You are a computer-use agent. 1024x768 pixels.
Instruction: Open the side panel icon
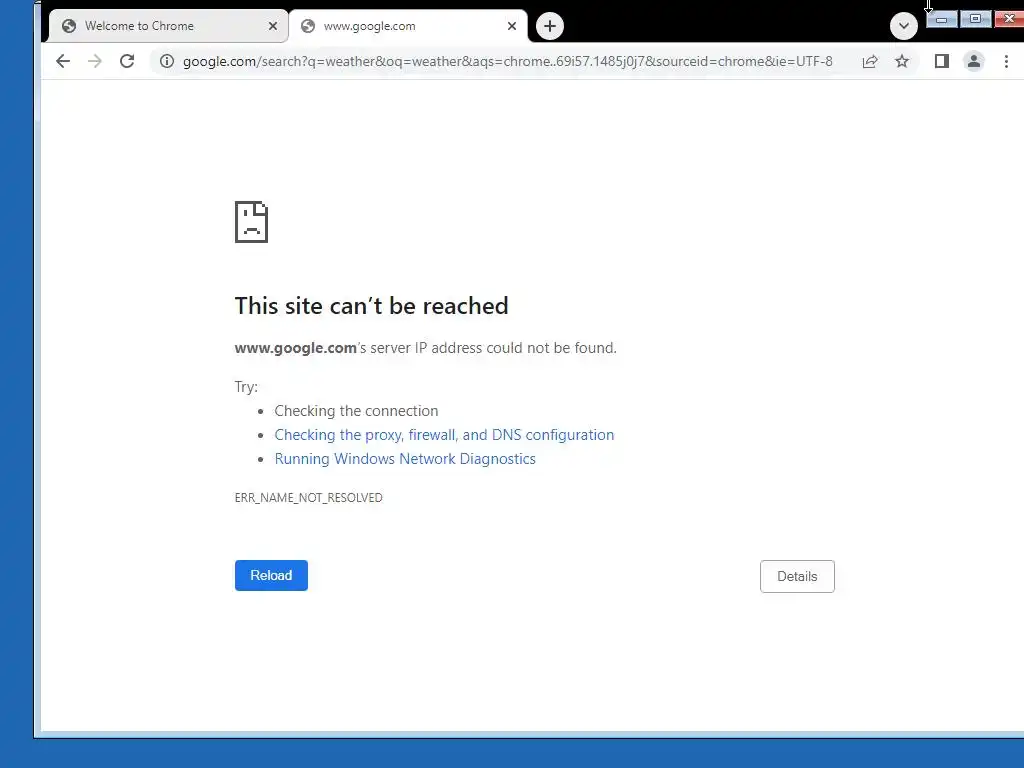[x=942, y=61]
